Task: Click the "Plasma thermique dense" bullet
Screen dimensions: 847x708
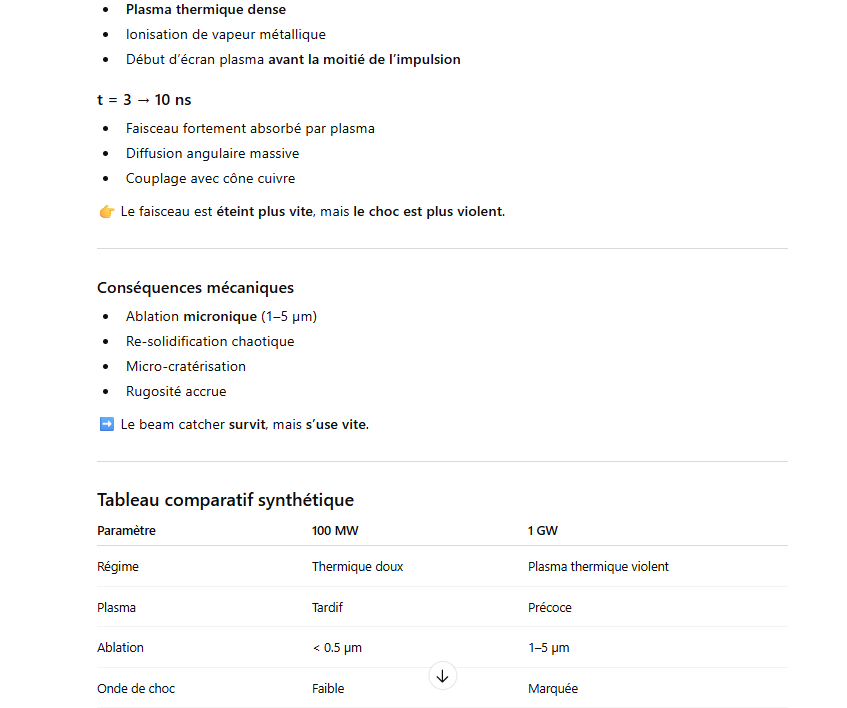Action: pyautogui.click(x=205, y=10)
